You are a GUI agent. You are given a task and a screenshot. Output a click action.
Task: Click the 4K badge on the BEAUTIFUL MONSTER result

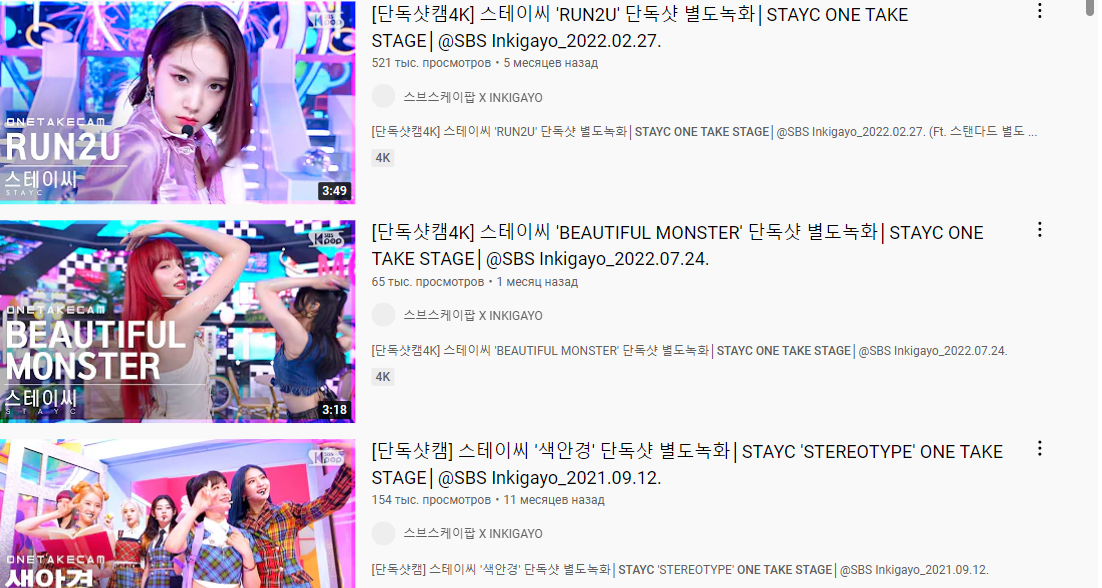click(383, 377)
